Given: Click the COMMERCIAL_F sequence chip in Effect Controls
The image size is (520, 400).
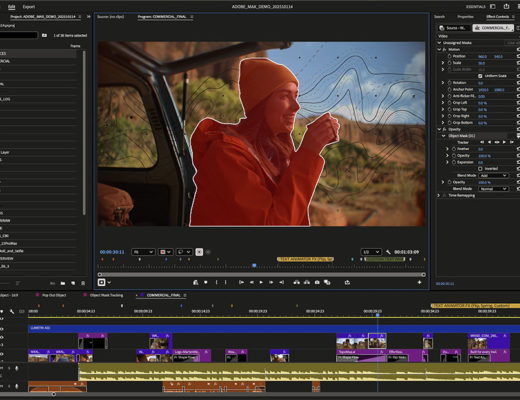Looking at the screenshot, I should point(493,28).
